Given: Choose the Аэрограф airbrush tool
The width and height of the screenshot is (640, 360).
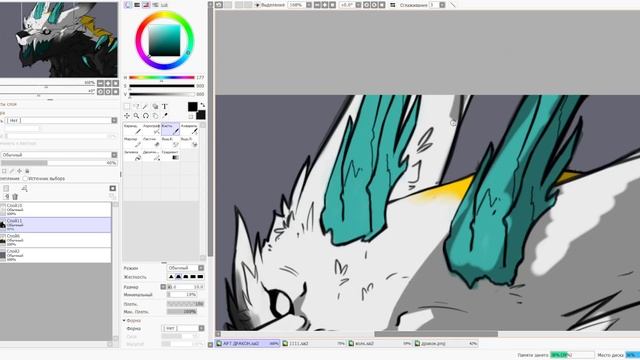Looking at the screenshot, I should coord(151,129).
